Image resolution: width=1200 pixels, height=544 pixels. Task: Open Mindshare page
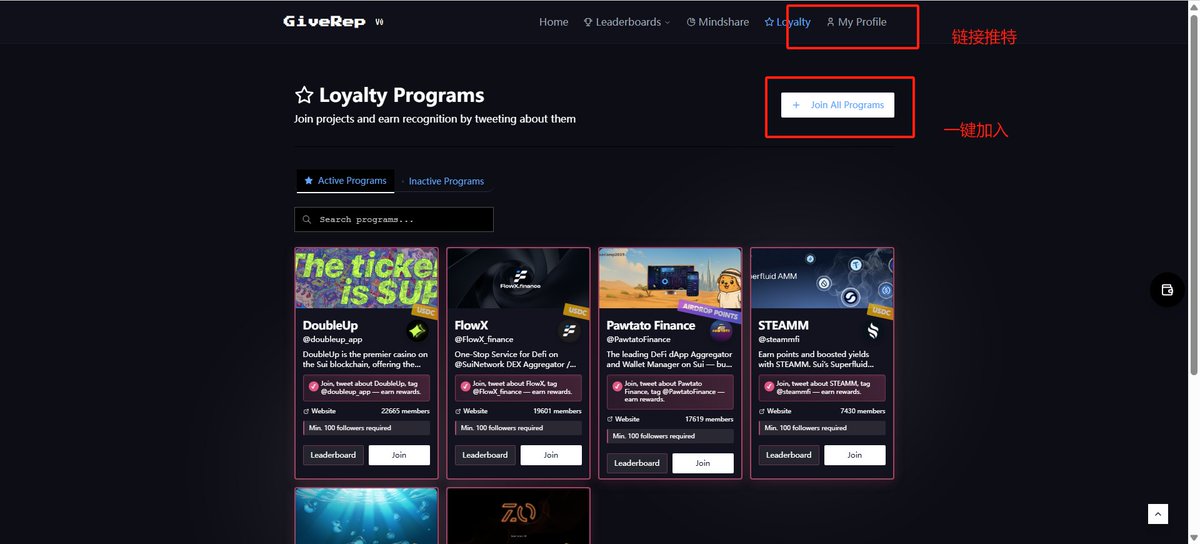pos(718,22)
